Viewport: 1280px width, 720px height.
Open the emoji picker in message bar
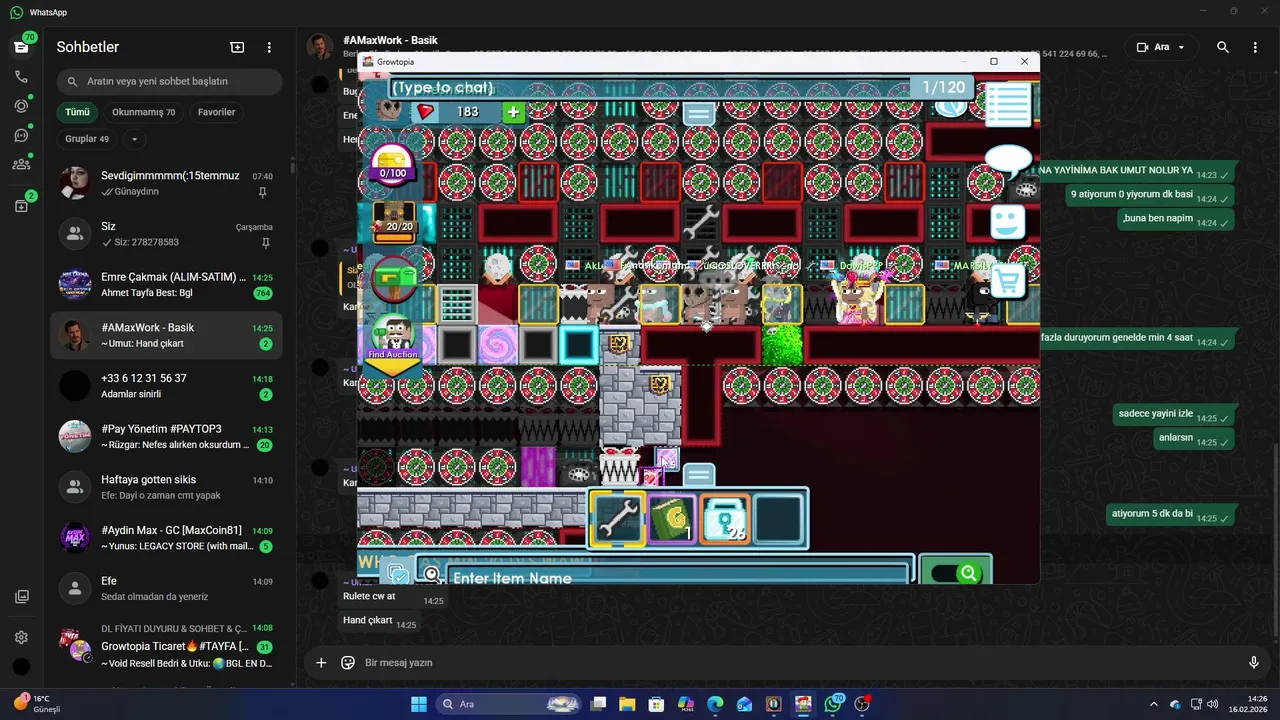348,662
